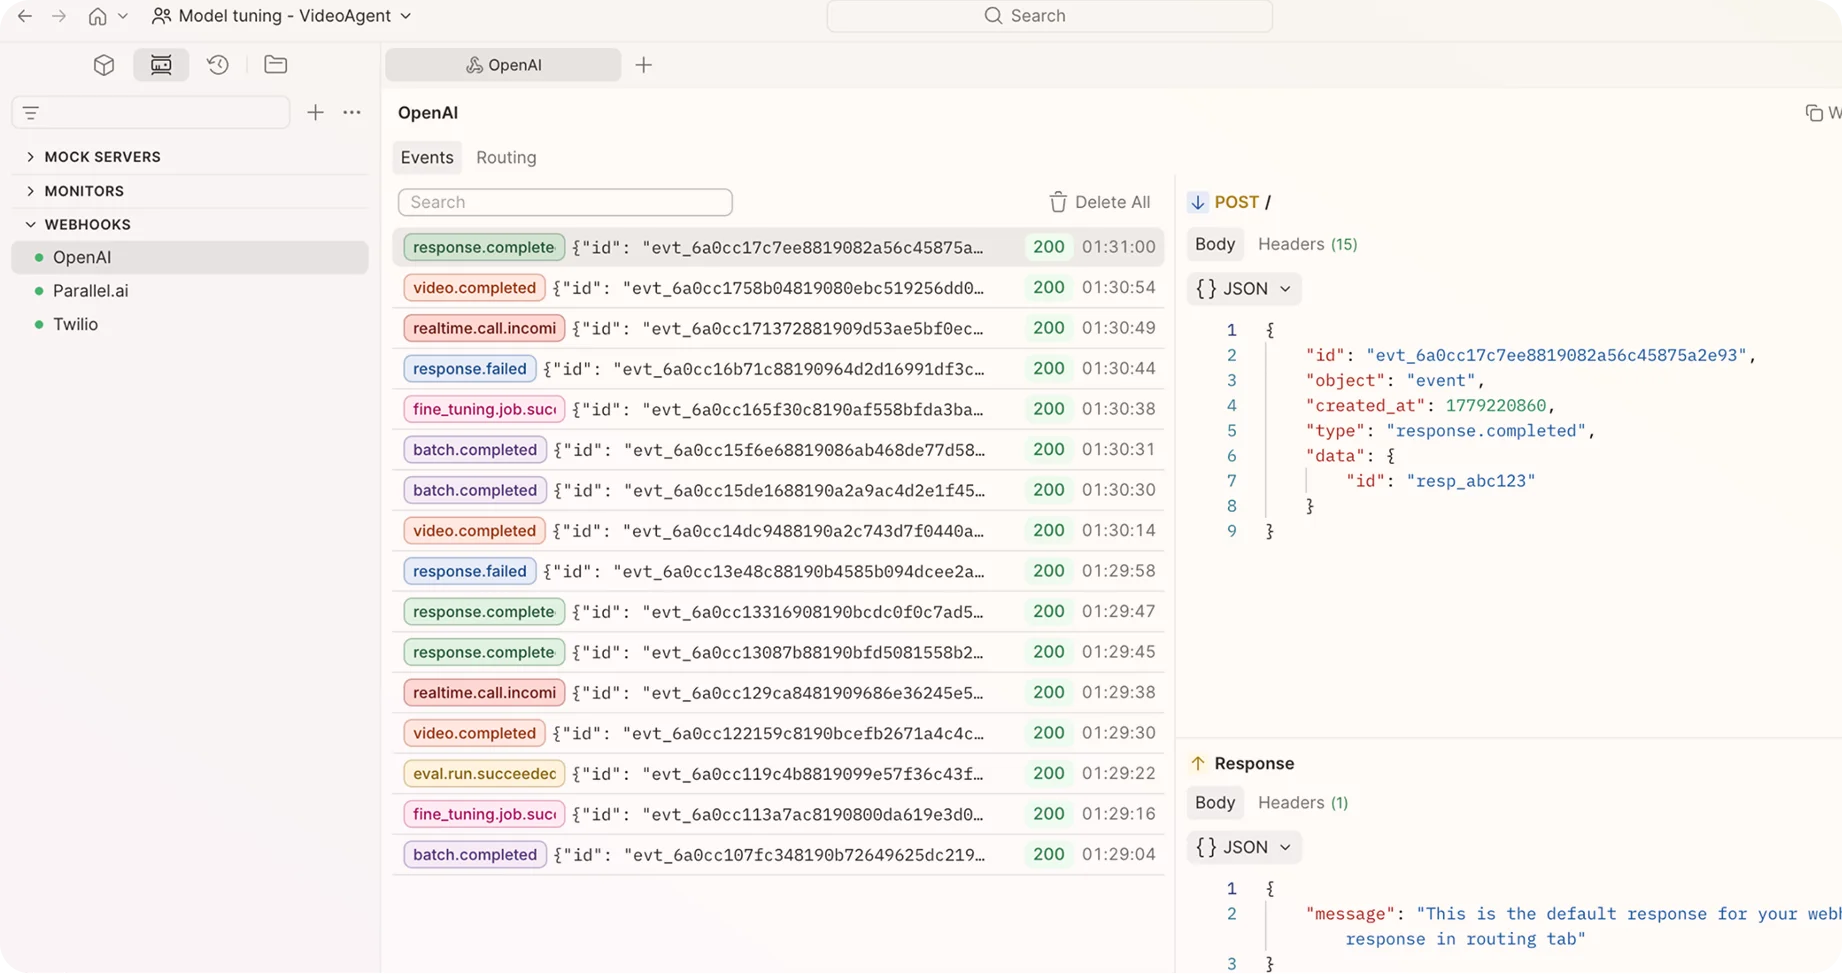Image resolution: width=1842 pixels, height=974 pixels.
Task: Select the response.failed event at 01:29:58
Action: click(x=778, y=571)
